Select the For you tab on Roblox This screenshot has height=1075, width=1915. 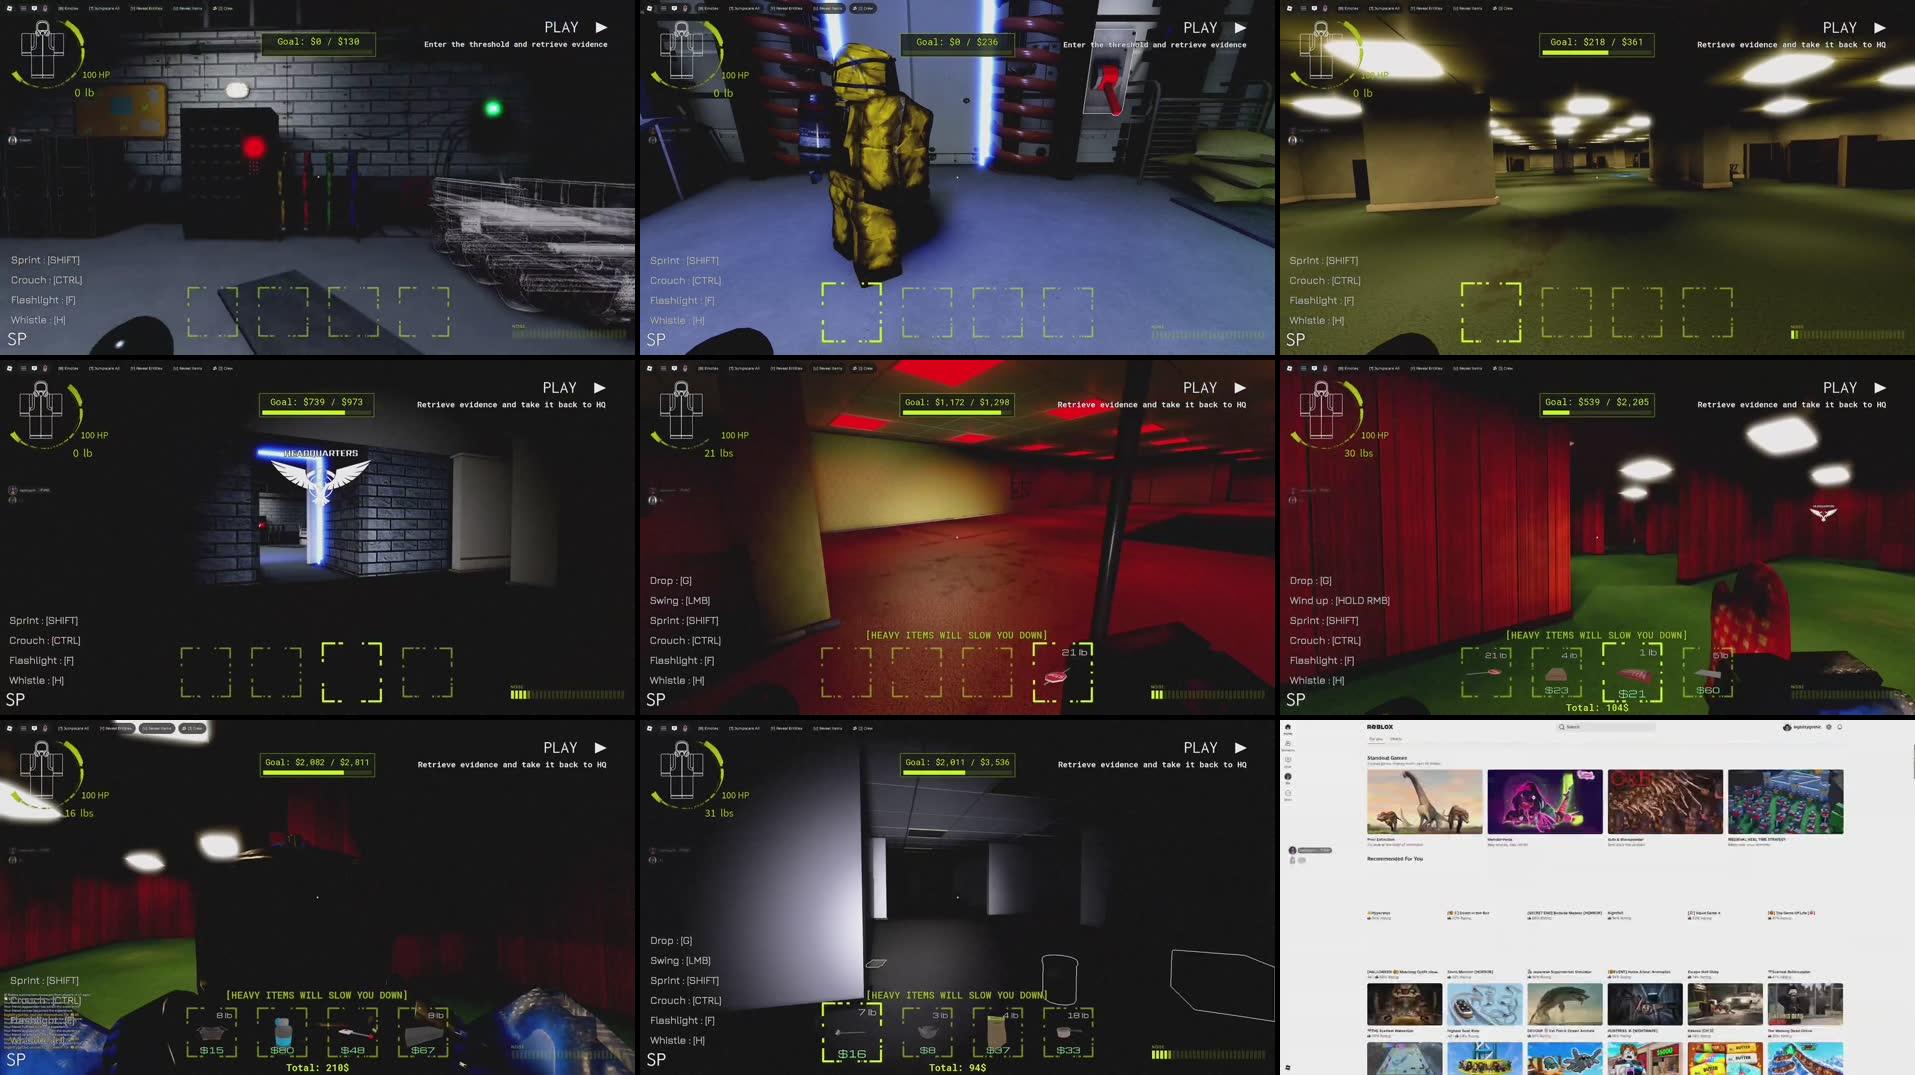pyautogui.click(x=1376, y=739)
